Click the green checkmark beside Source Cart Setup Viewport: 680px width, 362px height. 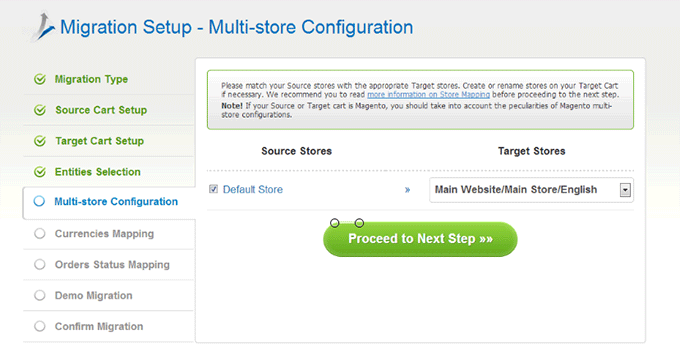coord(40,110)
